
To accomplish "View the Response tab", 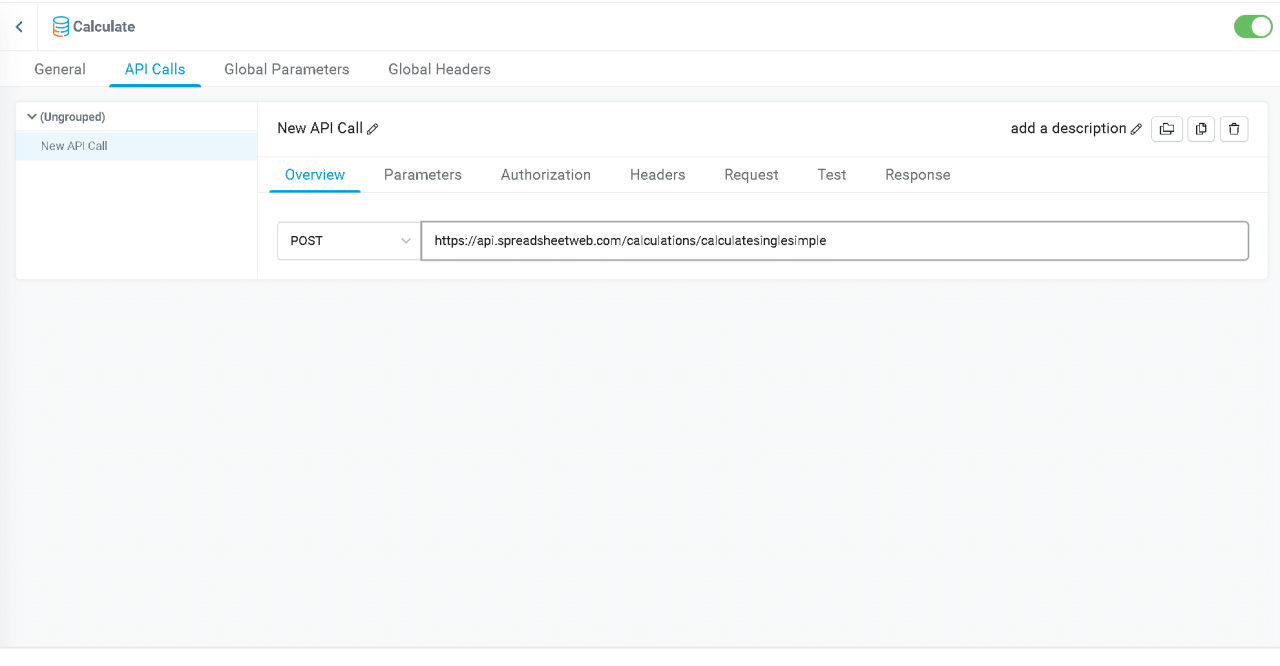I will (x=917, y=175).
